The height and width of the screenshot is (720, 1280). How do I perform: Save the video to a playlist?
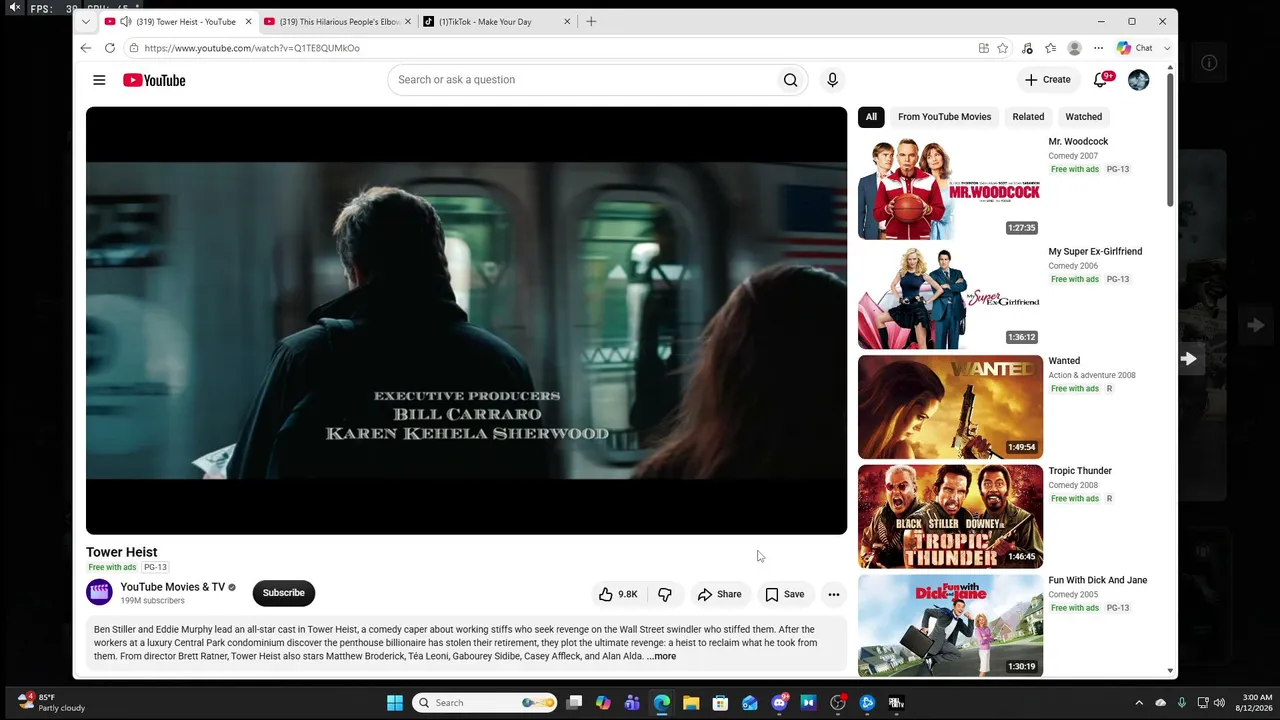tap(784, 594)
